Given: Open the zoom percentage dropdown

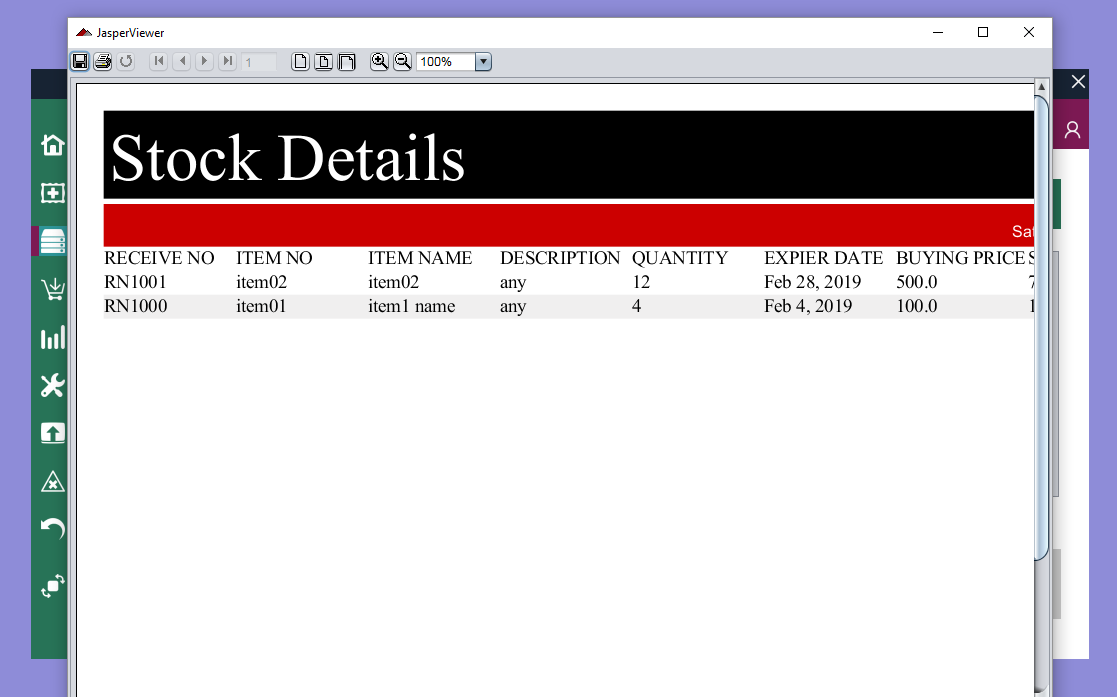Looking at the screenshot, I should coord(483,61).
